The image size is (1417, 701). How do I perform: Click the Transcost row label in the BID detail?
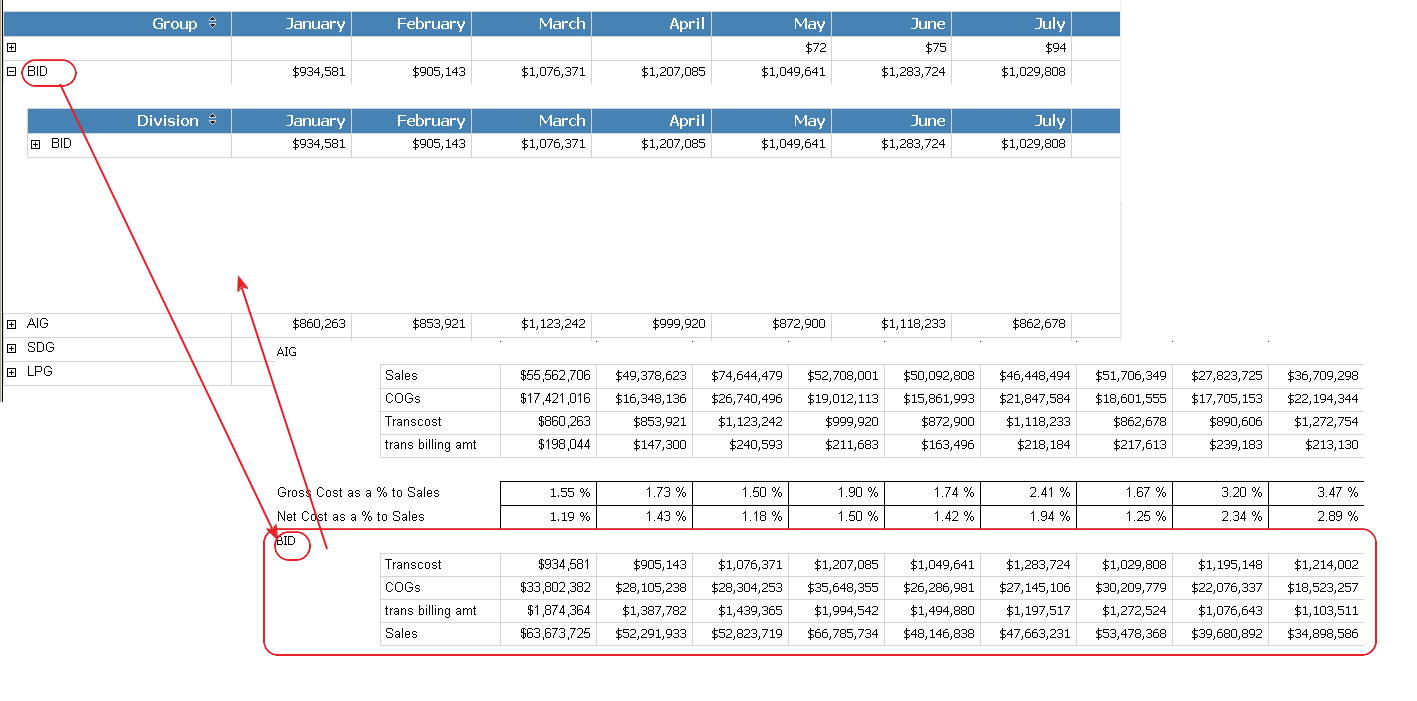(x=408, y=564)
